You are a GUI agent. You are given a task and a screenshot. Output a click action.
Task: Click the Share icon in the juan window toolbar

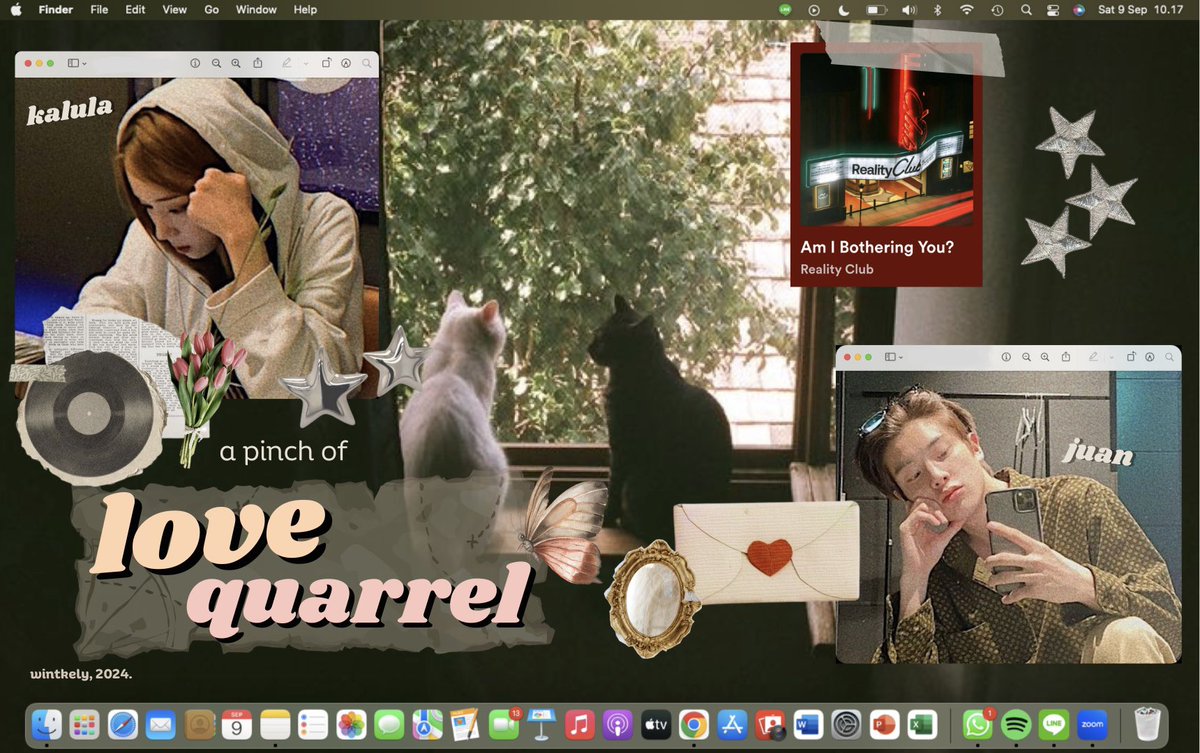1066,357
